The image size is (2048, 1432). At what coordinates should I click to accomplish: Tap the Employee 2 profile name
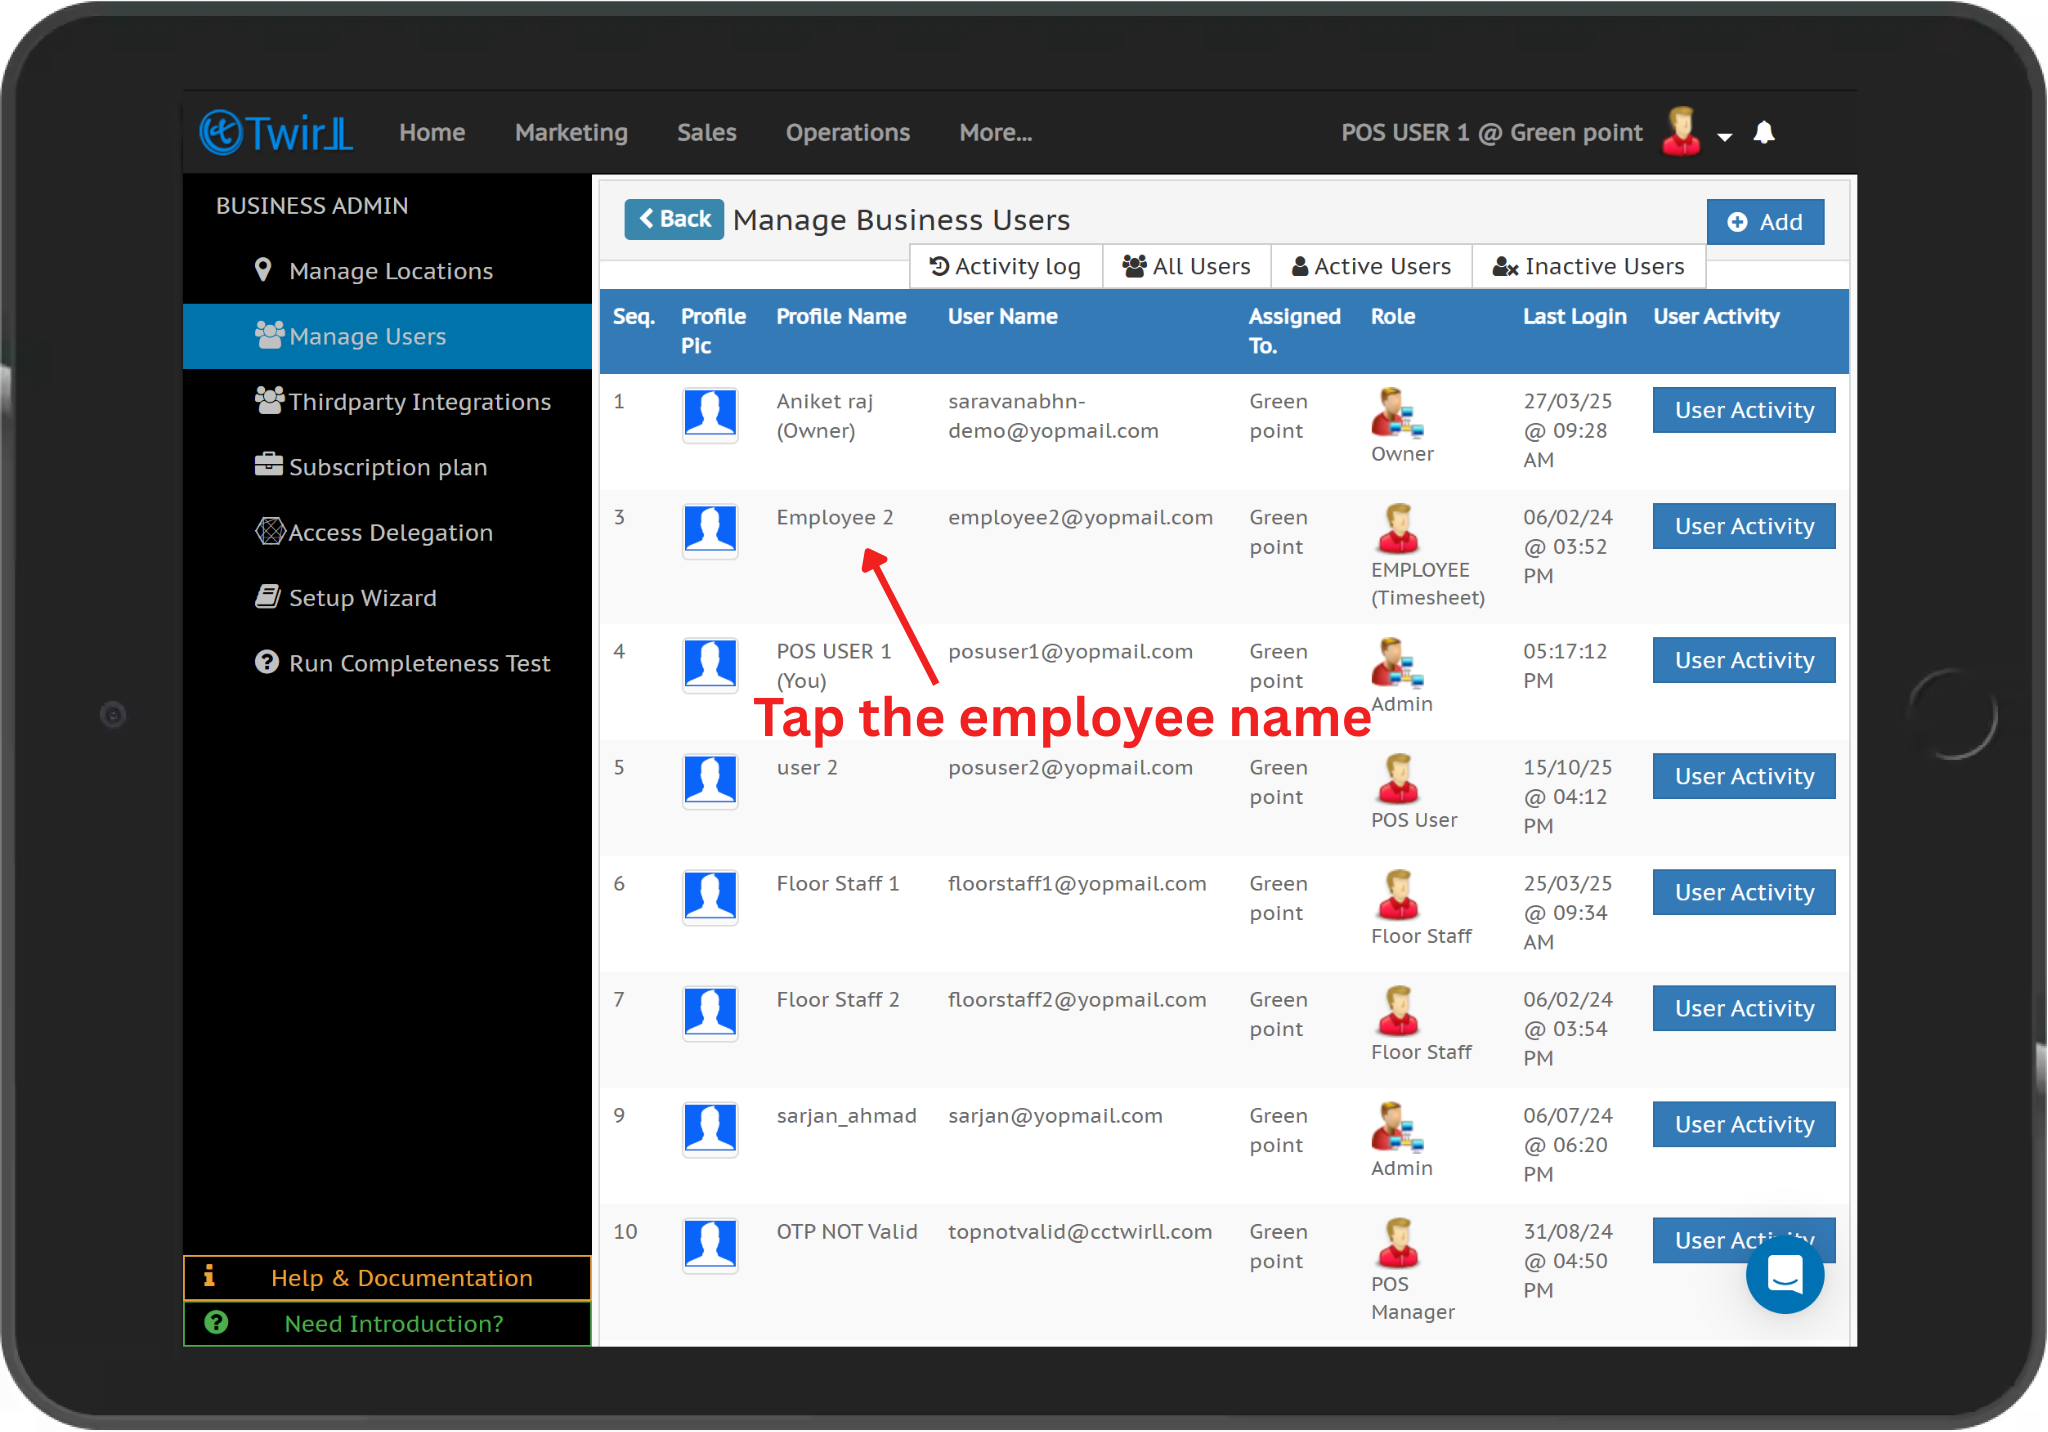tap(834, 517)
